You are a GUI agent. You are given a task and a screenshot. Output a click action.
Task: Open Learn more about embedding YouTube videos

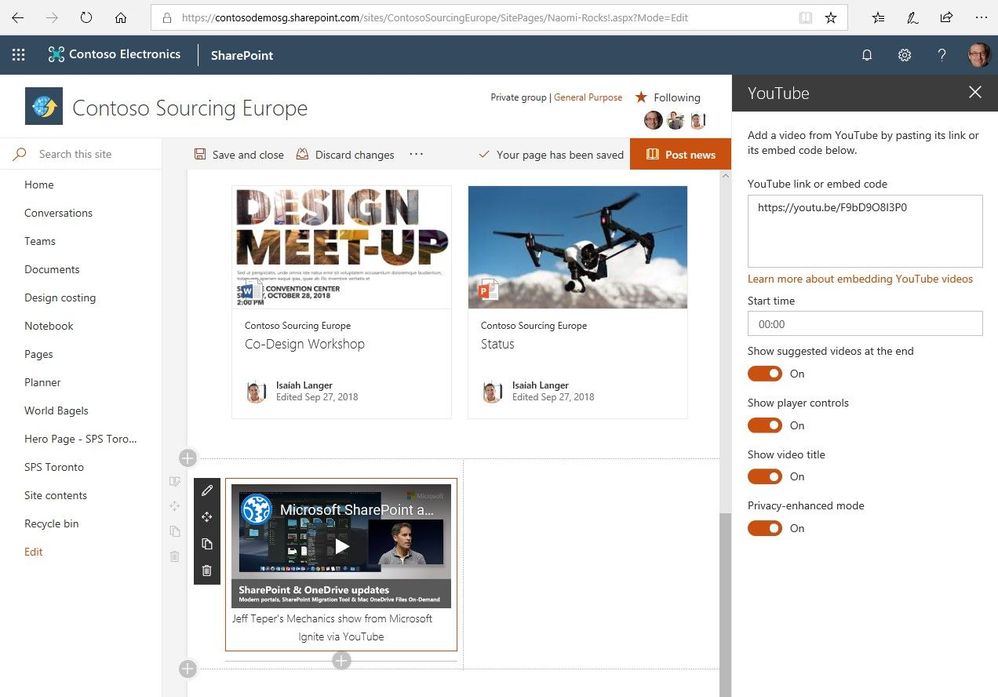coord(860,279)
